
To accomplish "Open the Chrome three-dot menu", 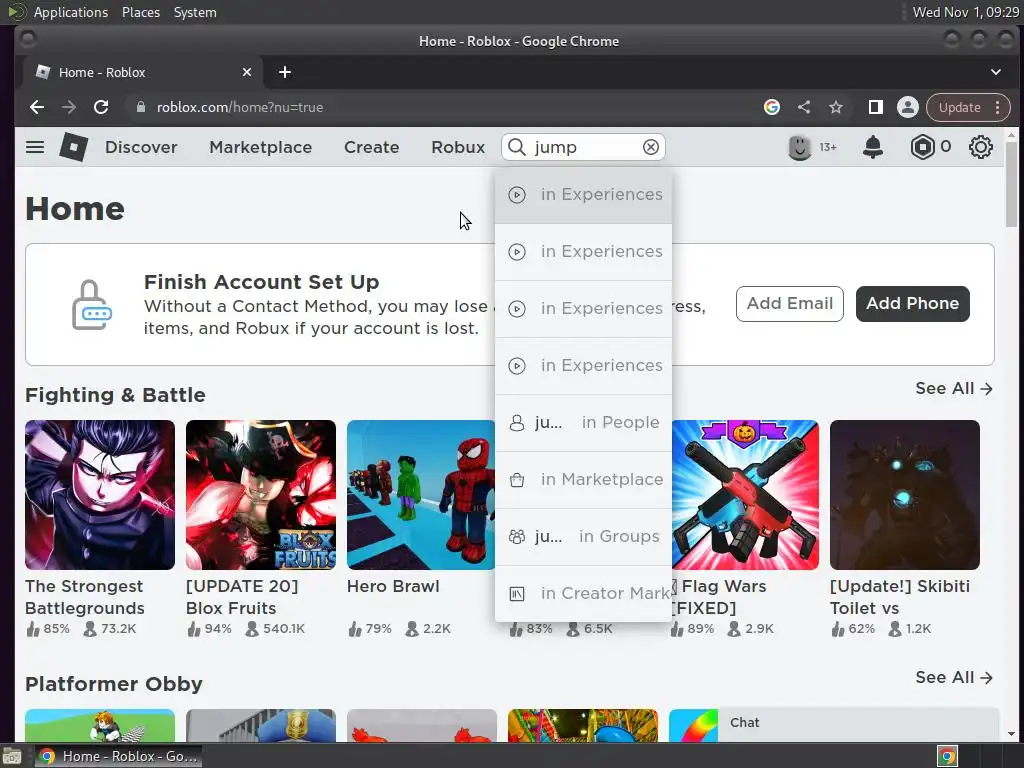I will click(x=997, y=107).
